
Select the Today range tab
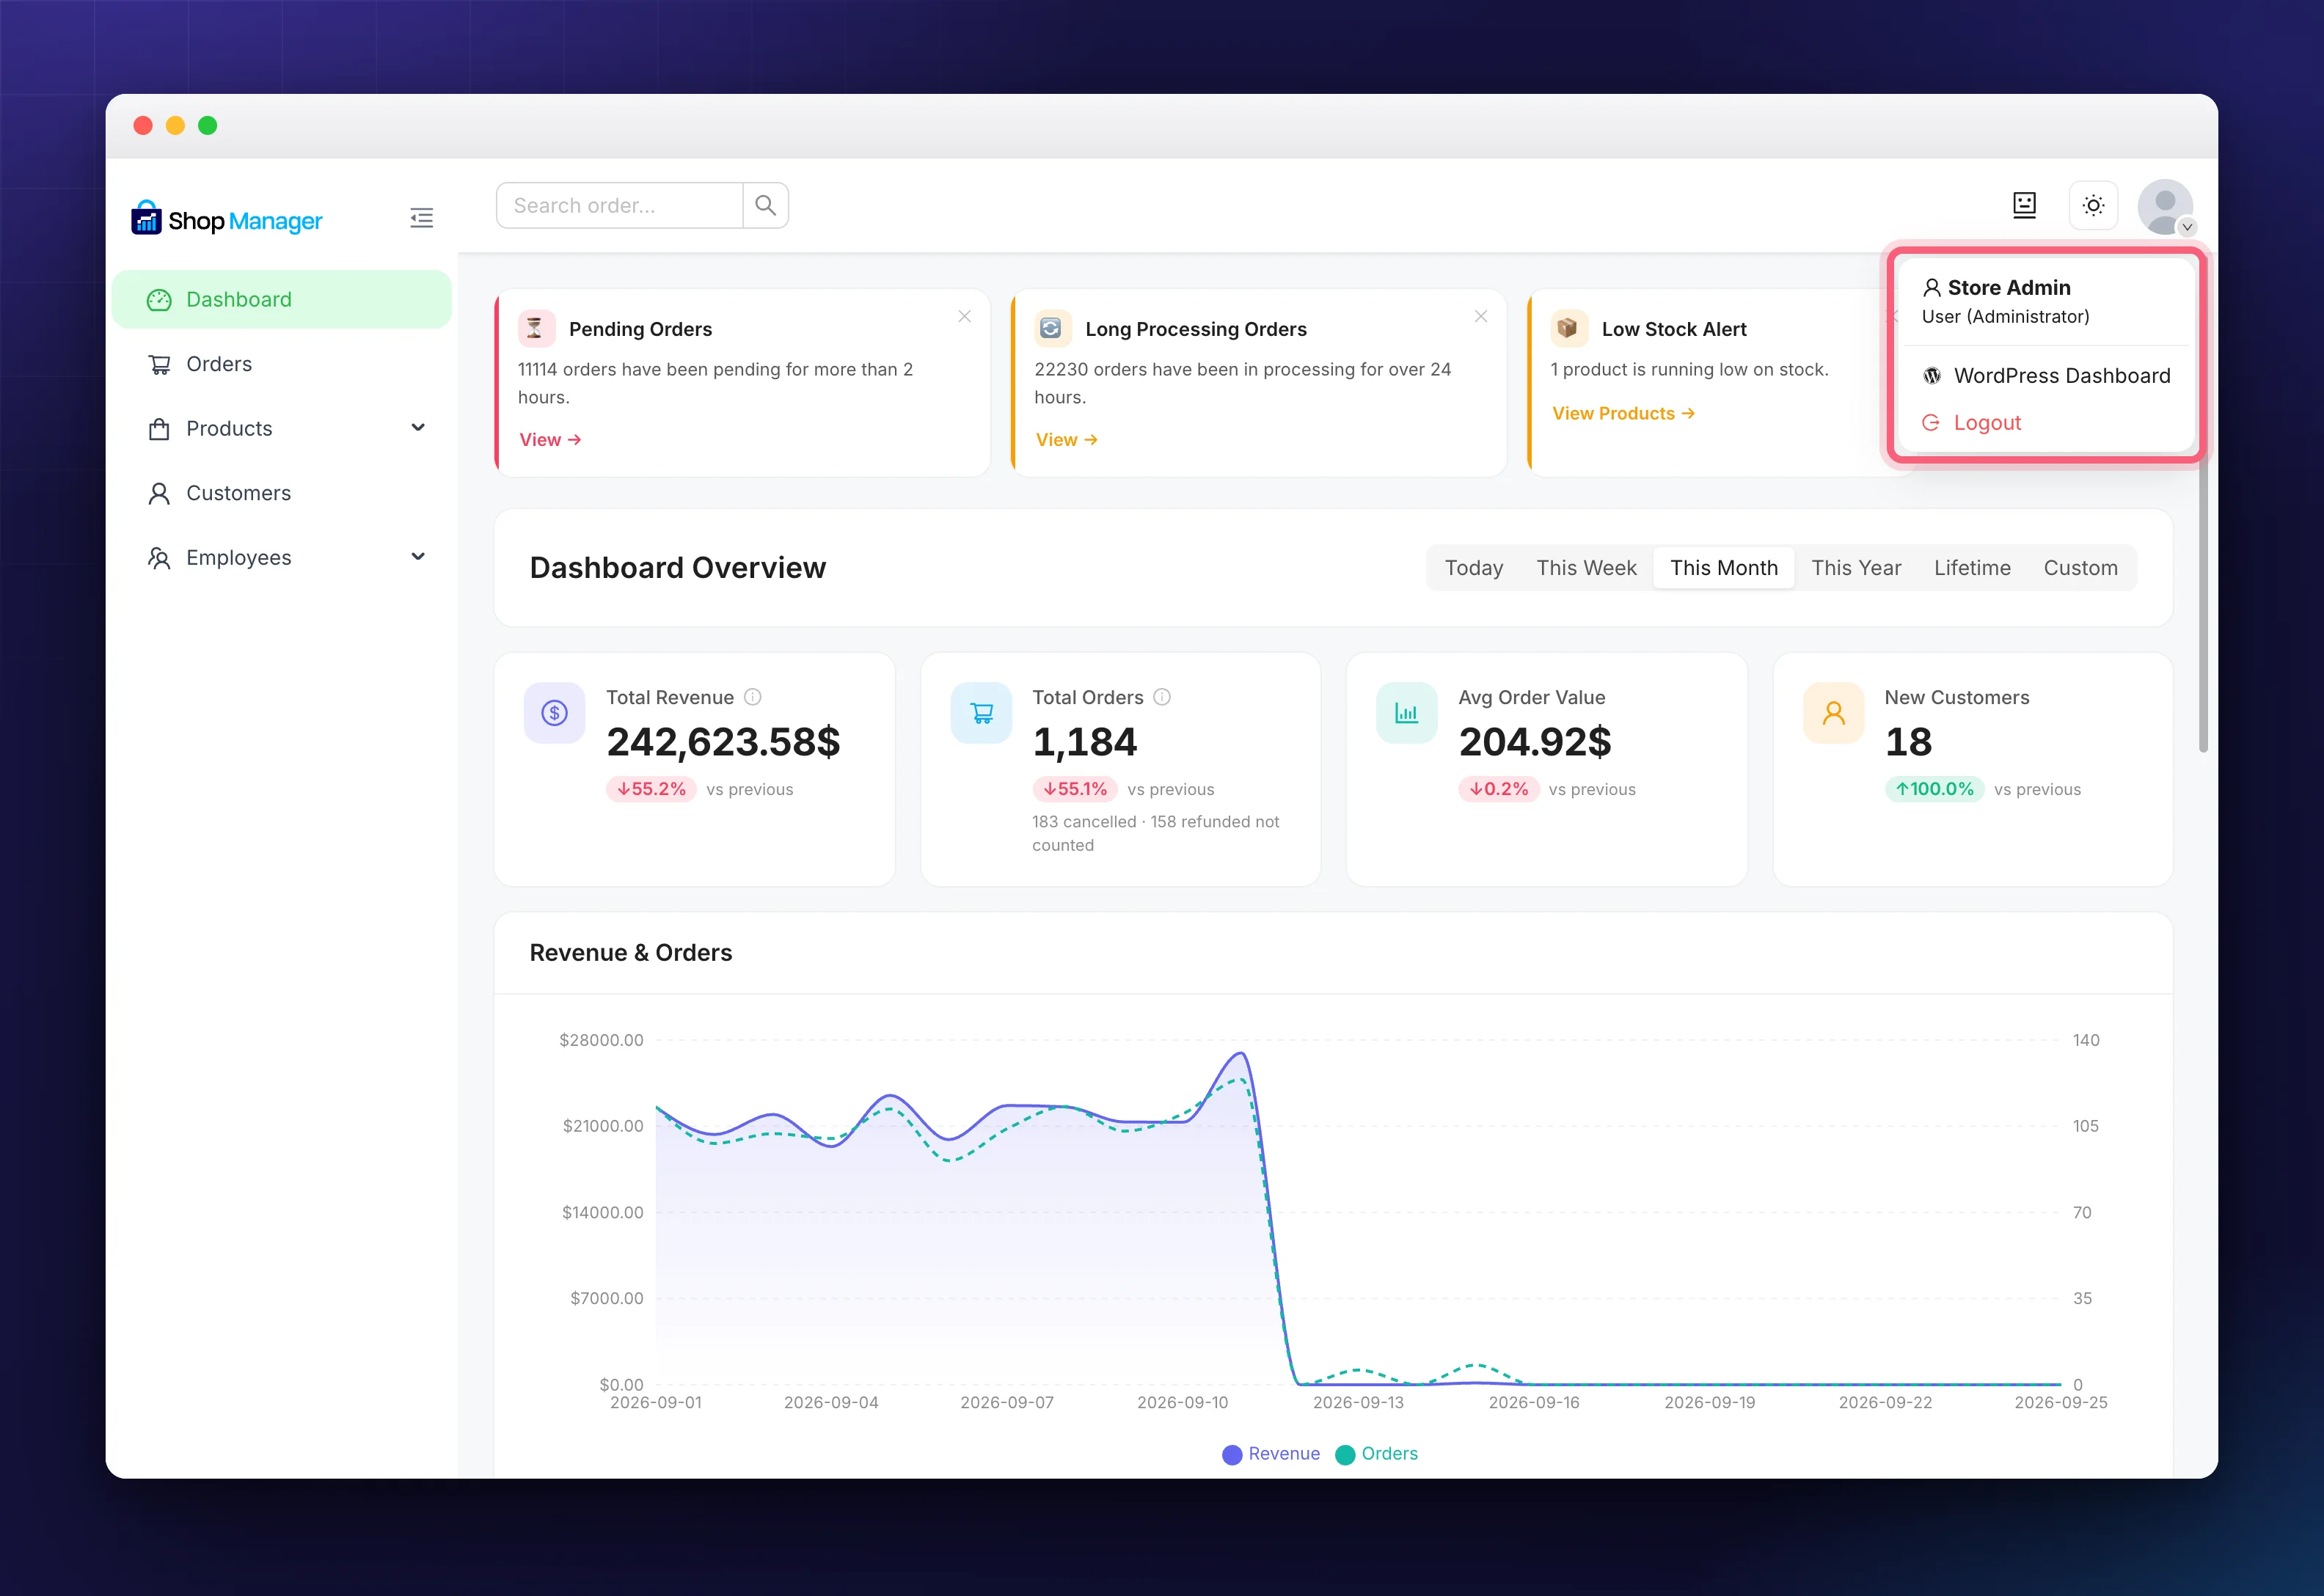(1474, 568)
